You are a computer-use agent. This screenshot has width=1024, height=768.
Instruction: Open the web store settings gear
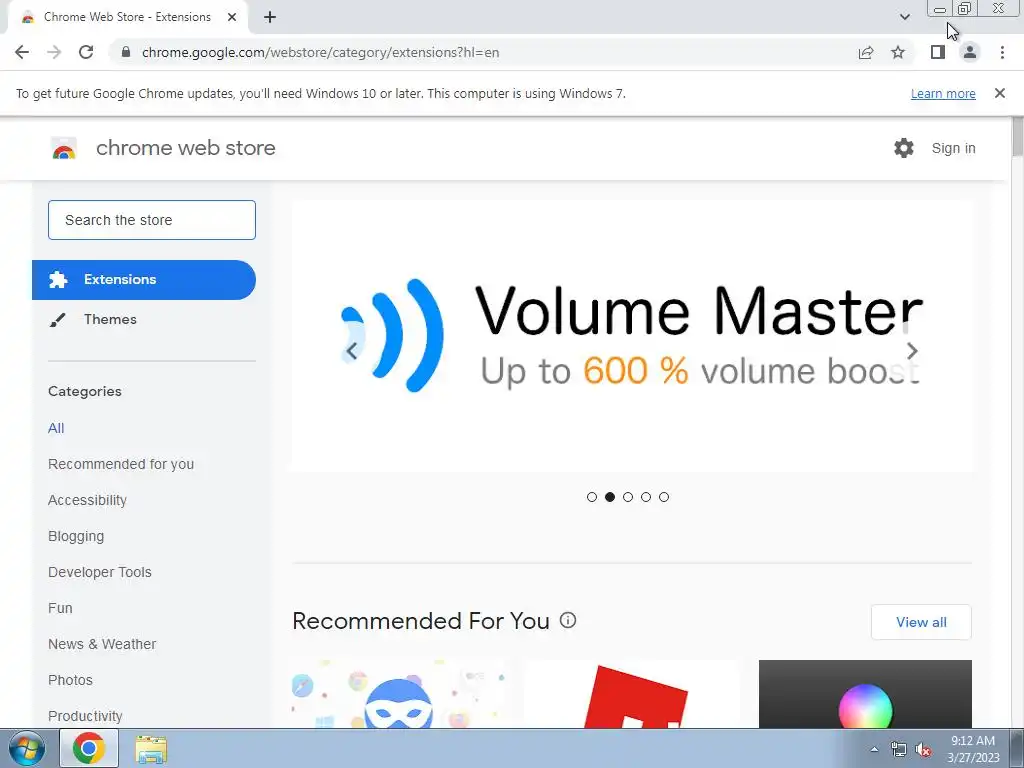click(x=904, y=148)
